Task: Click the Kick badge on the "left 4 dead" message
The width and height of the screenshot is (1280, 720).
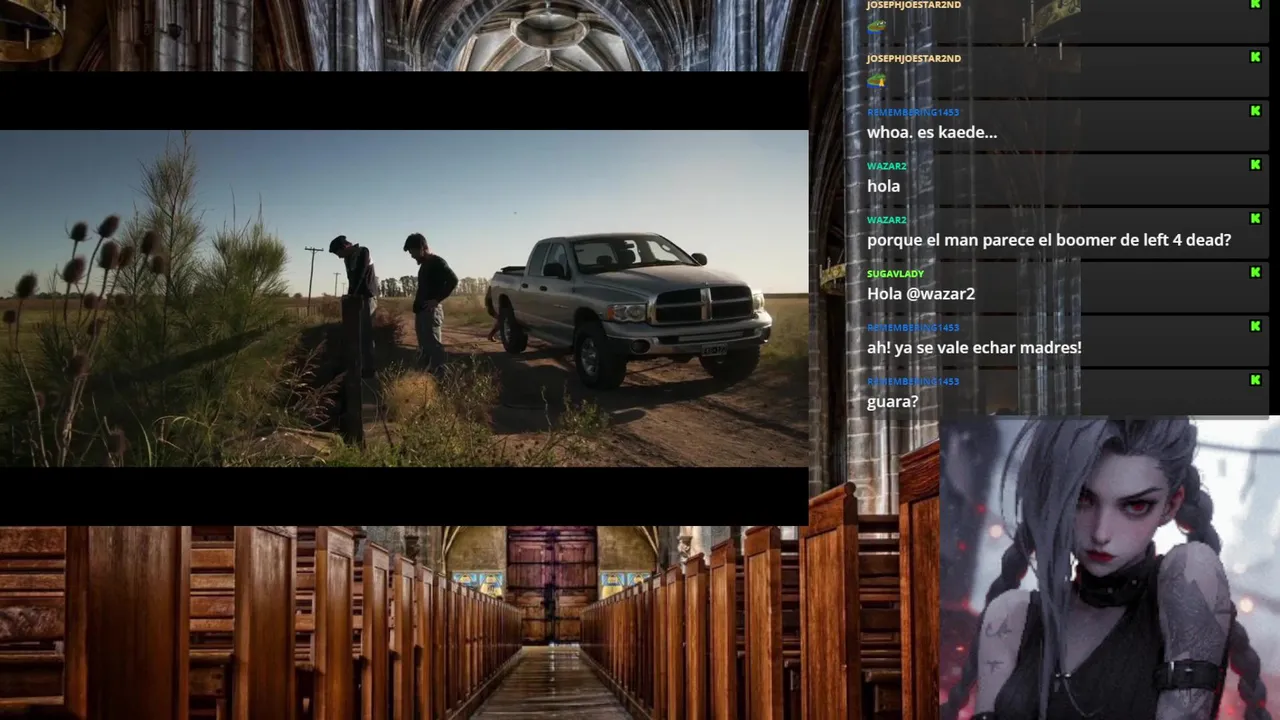Action: (1255, 219)
